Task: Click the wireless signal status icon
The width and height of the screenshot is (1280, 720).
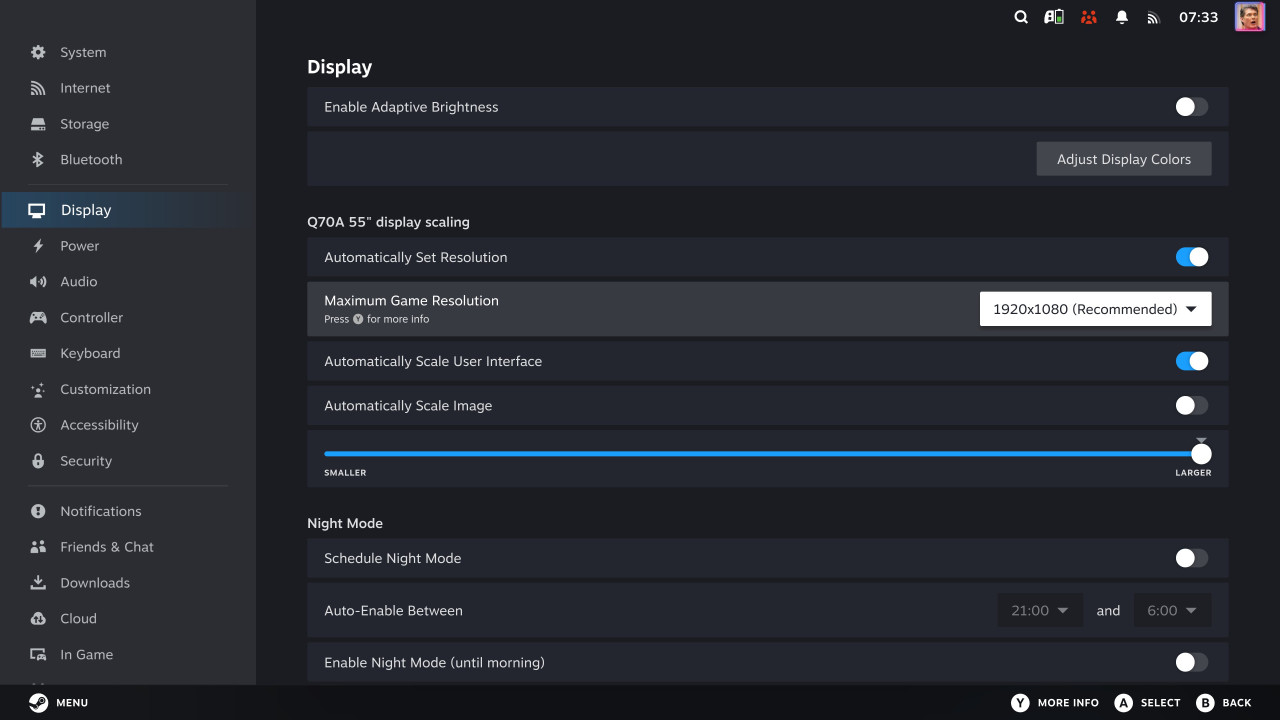Action: (x=1153, y=17)
